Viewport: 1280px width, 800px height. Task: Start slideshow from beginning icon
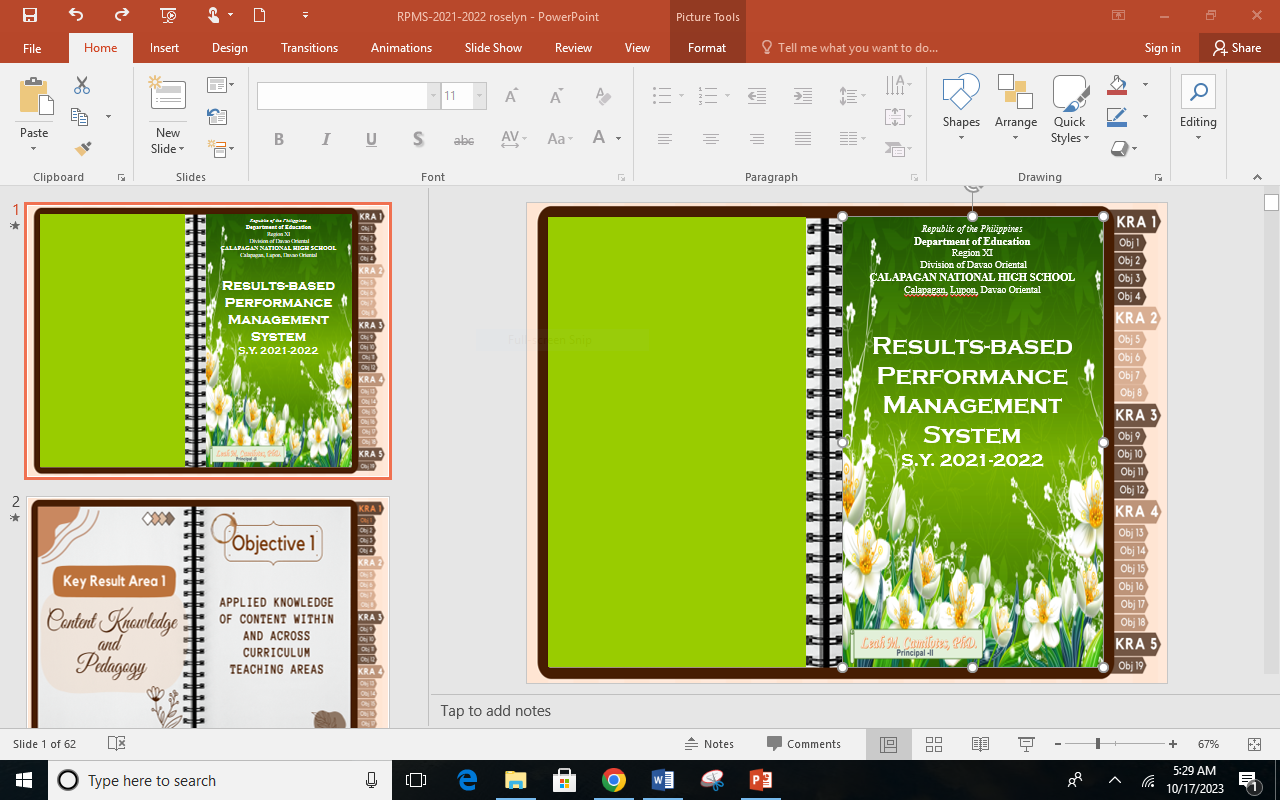pyautogui.click(x=168, y=15)
